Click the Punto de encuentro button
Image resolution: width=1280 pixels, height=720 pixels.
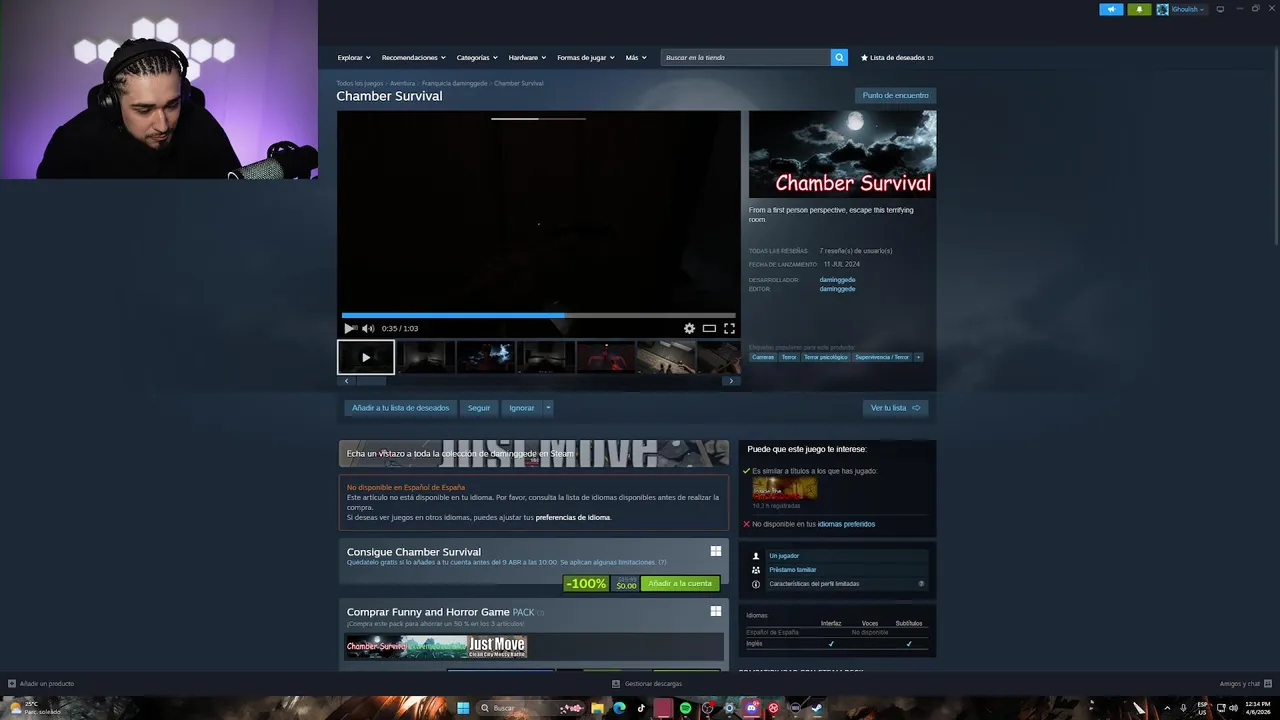click(x=895, y=95)
